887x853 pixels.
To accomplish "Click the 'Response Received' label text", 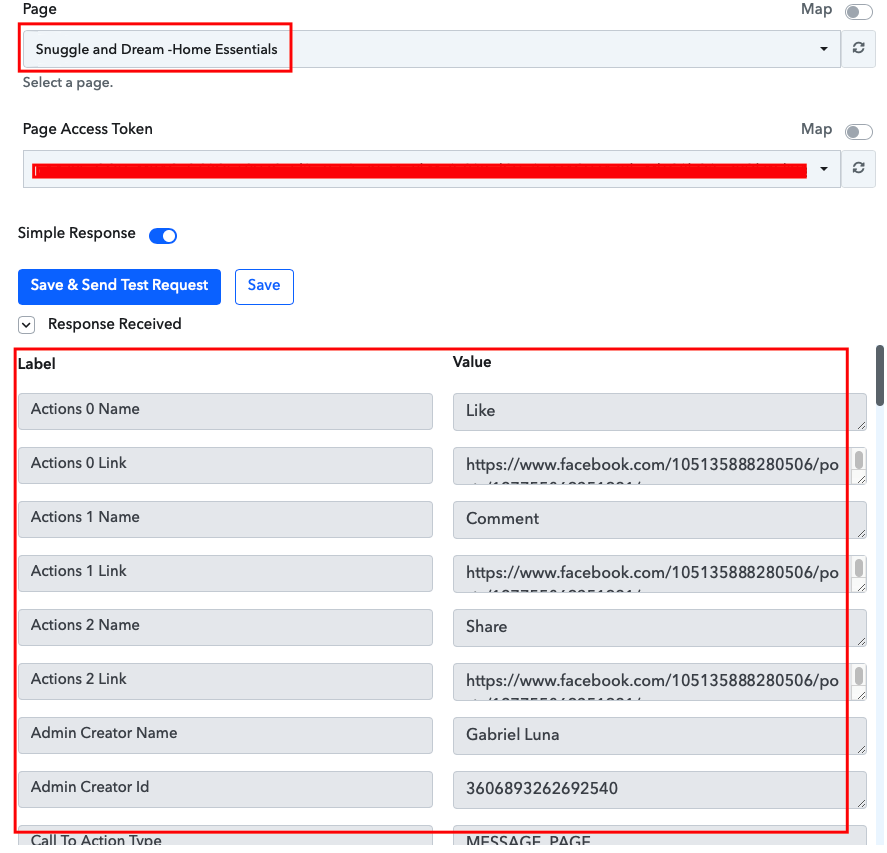I will click(115, 324).
